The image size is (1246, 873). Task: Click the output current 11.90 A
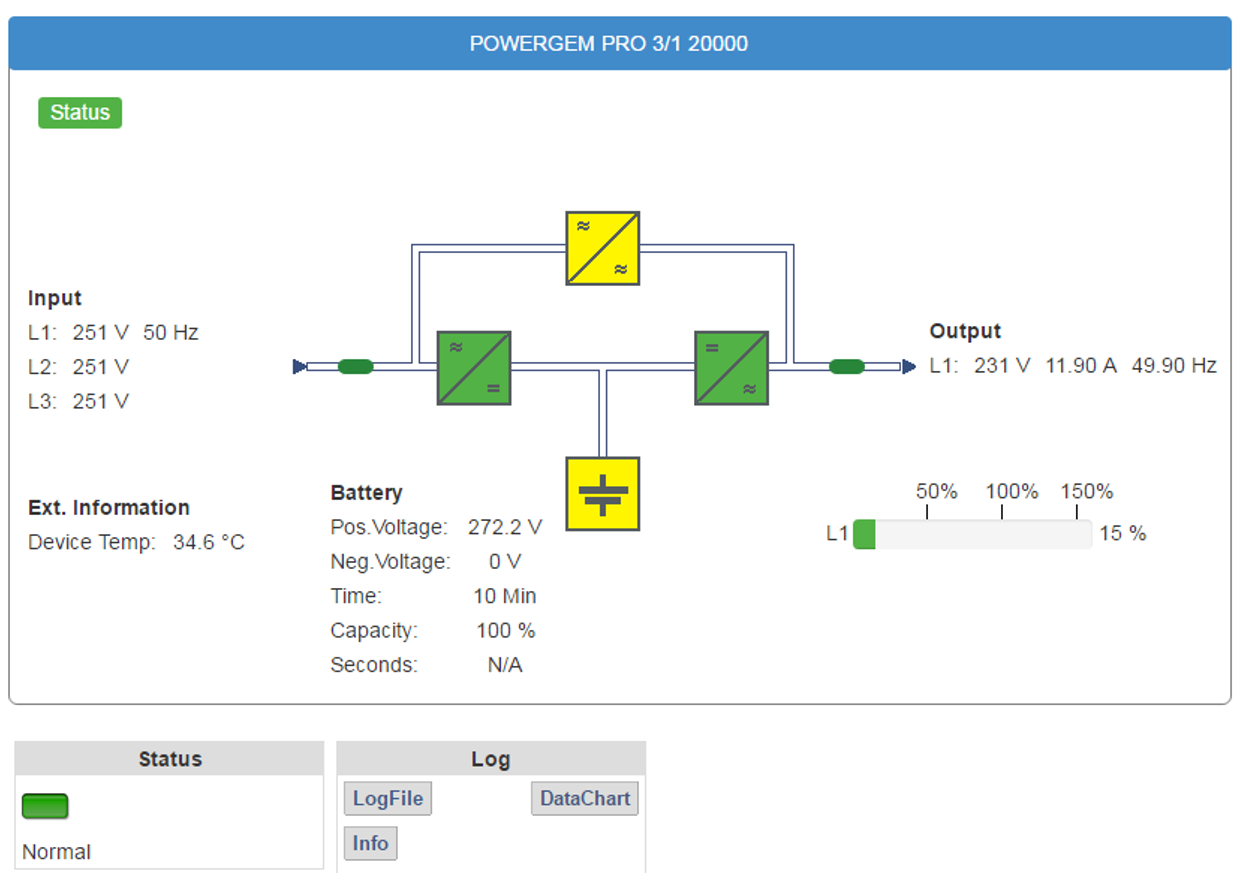1081,366
